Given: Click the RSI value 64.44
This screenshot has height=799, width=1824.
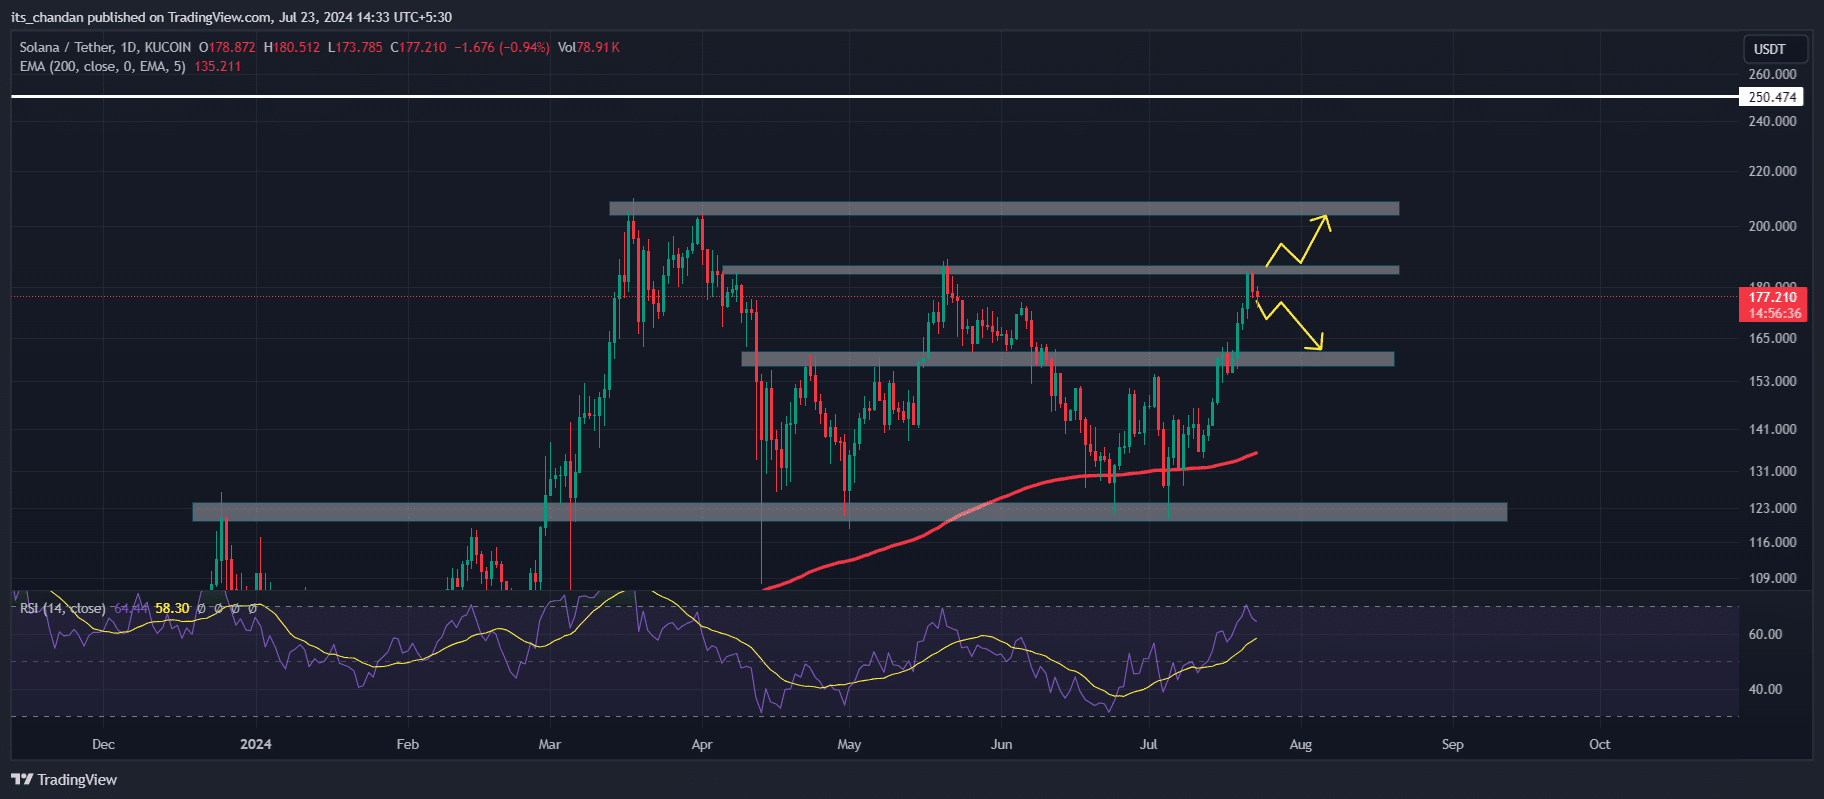Looking at the screenshot, I should tap(131, 608).
